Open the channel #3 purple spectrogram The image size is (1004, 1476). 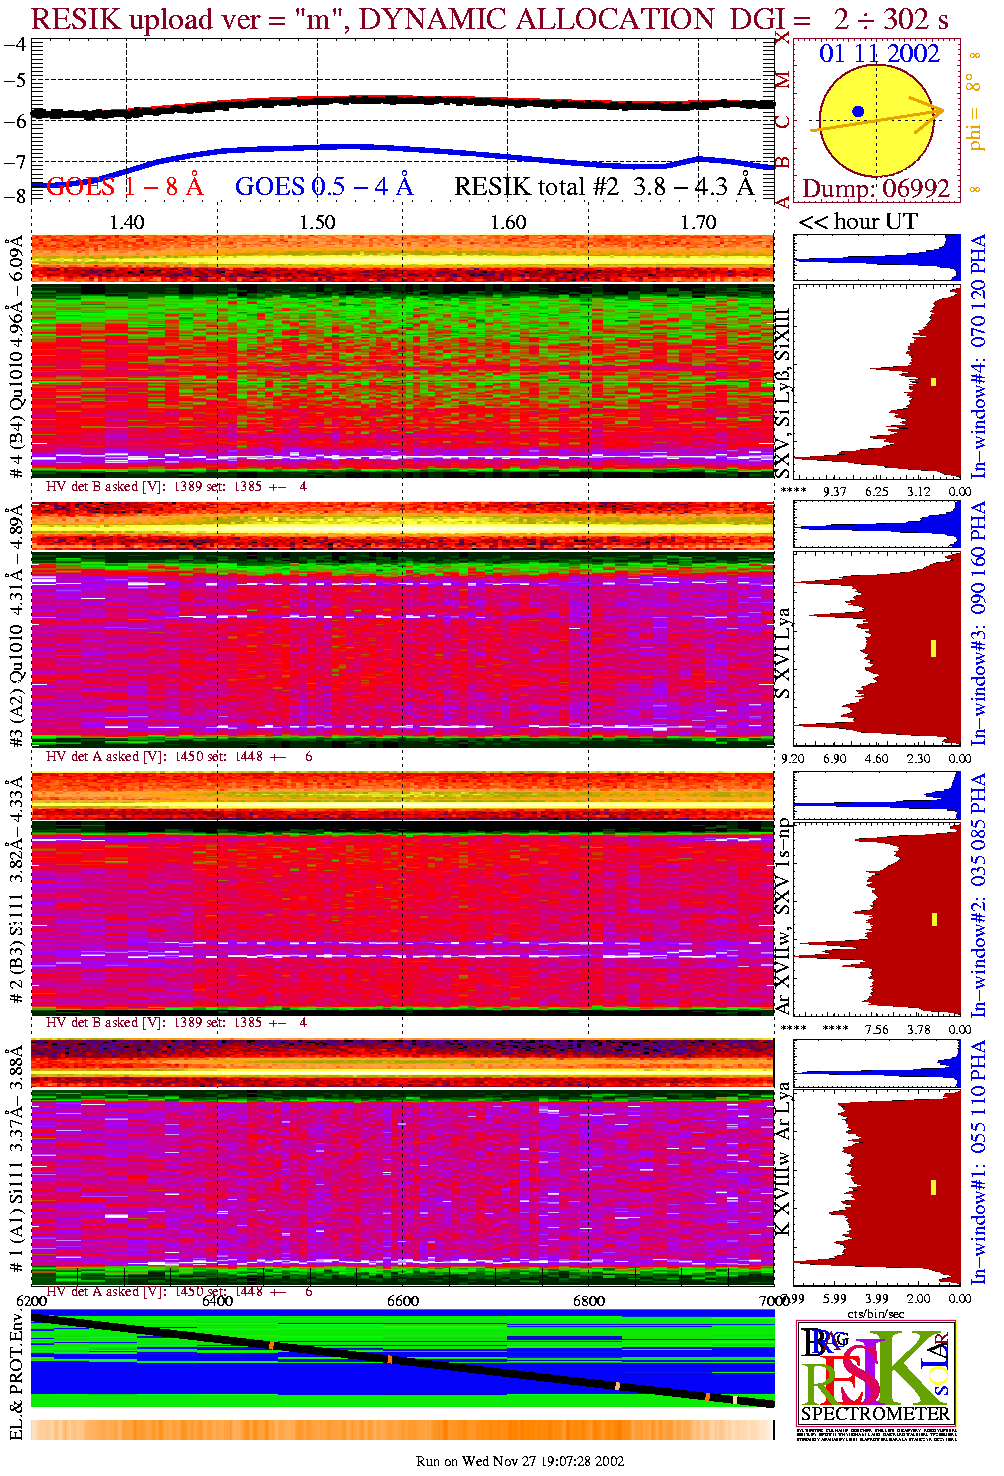pos(403,648)
